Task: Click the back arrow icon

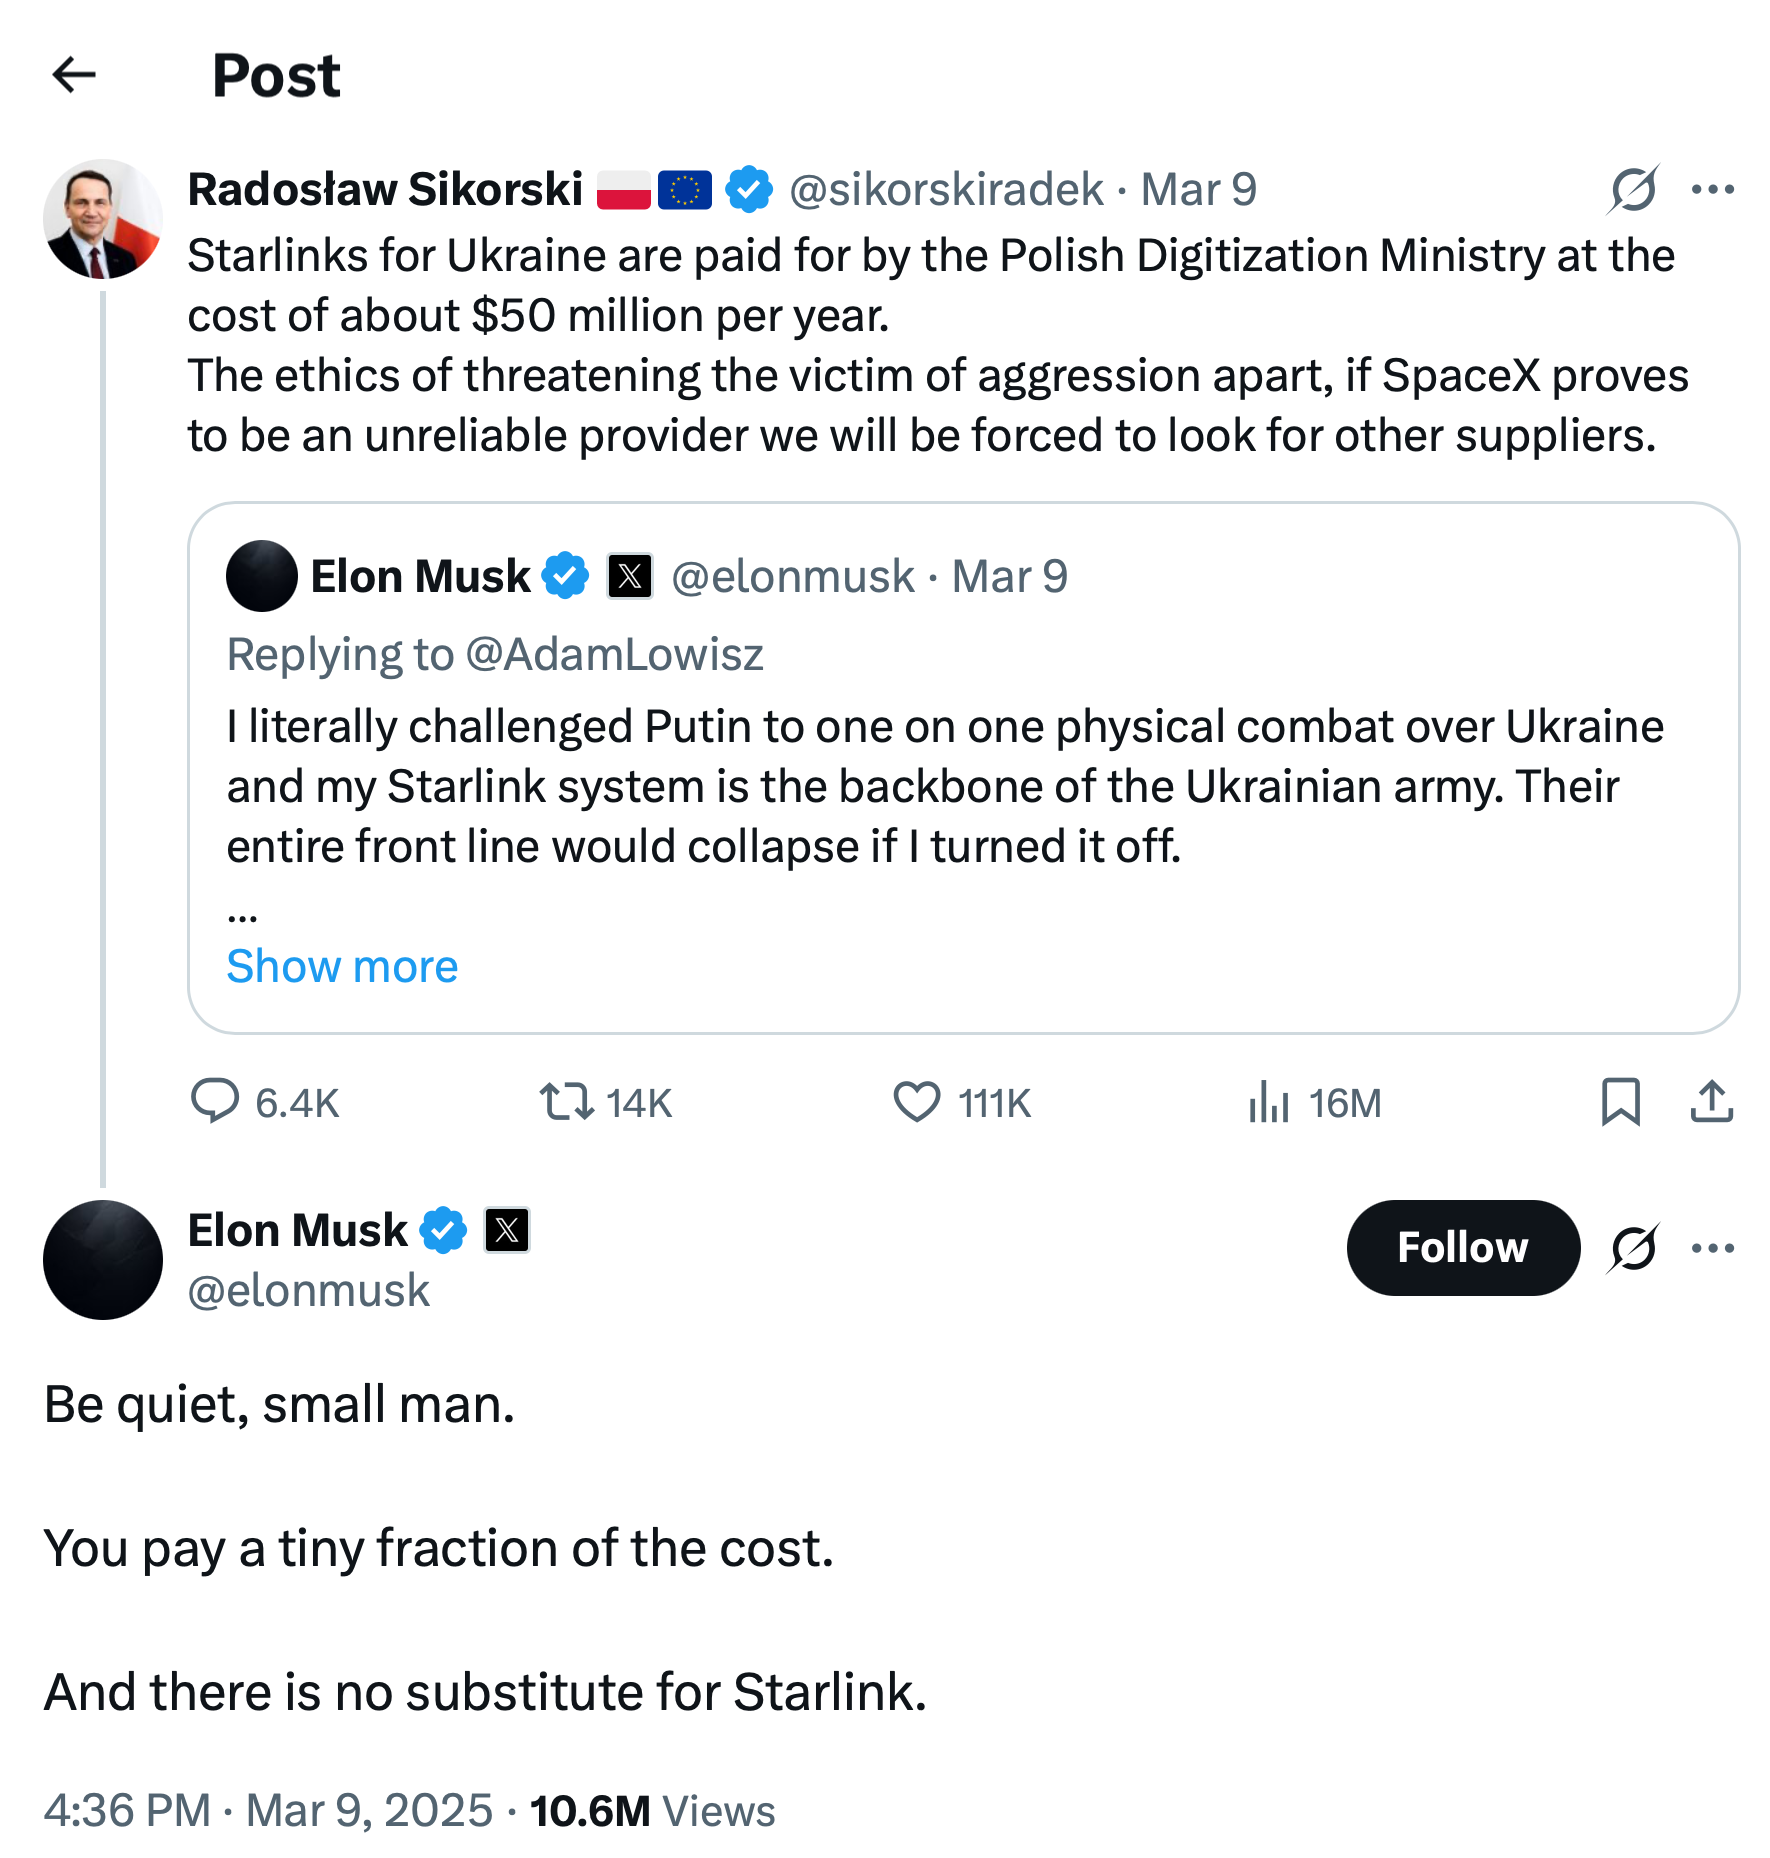Action: pyautogui.click(x=74, y=75)
